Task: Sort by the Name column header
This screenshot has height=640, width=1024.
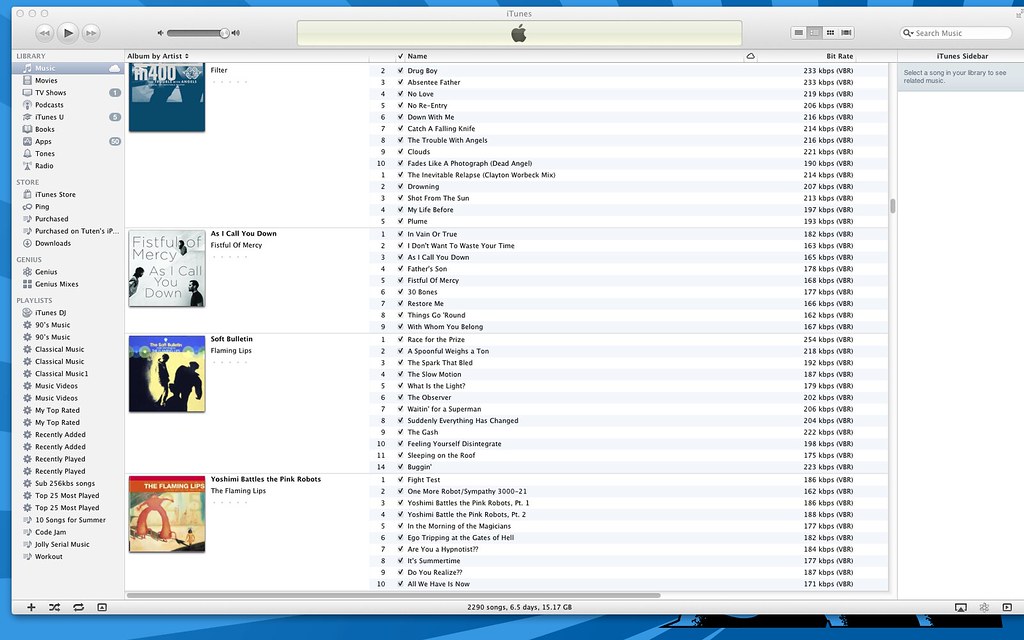Action: coord(417,56)
